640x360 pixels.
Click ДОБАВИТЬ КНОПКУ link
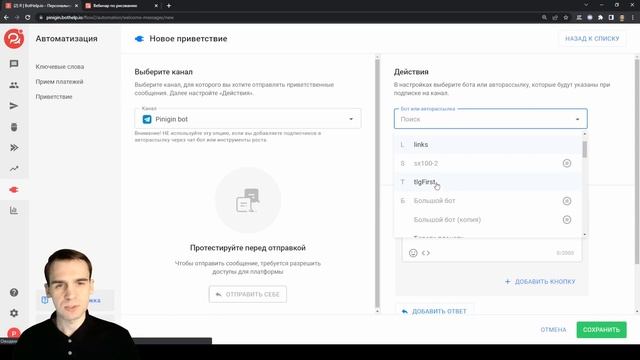point(540,282)
